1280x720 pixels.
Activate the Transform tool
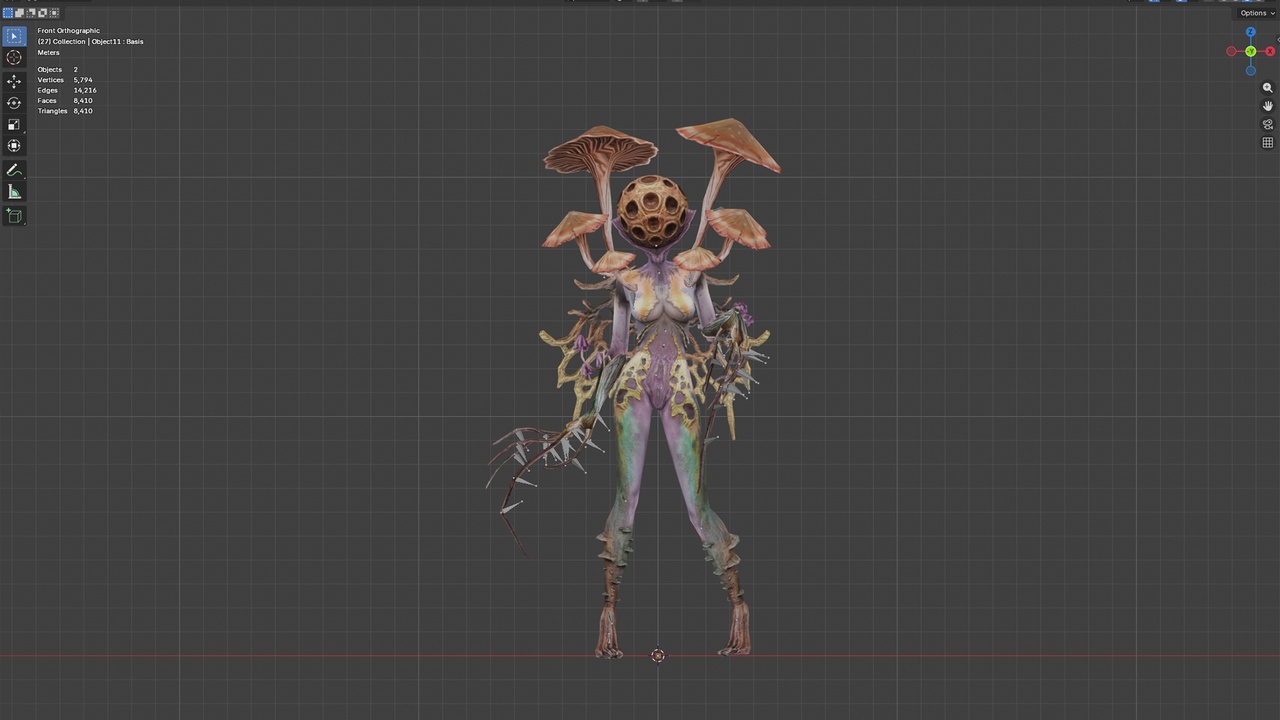click(14, 146)
